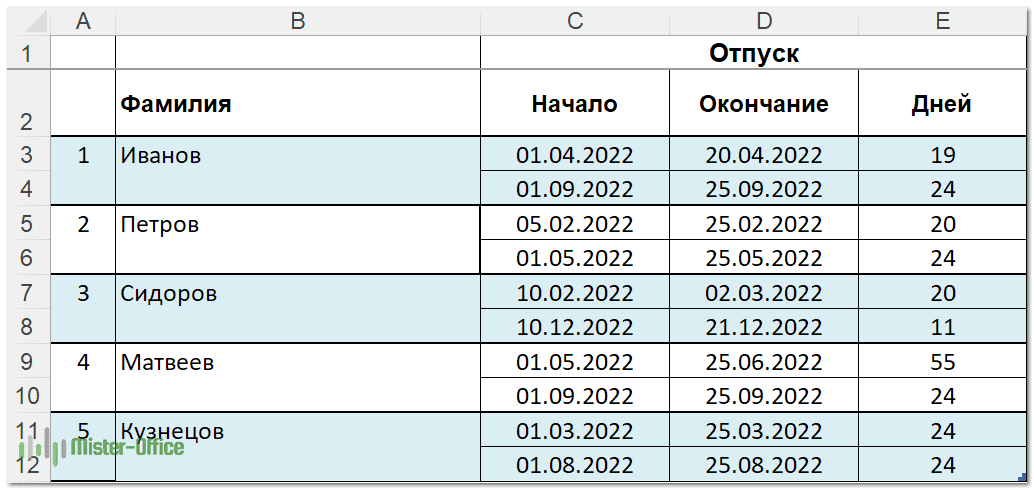Screen dimensions: 1034x490
Task: Select the cell with date 25.06.2022
Action: coord(763,362)
